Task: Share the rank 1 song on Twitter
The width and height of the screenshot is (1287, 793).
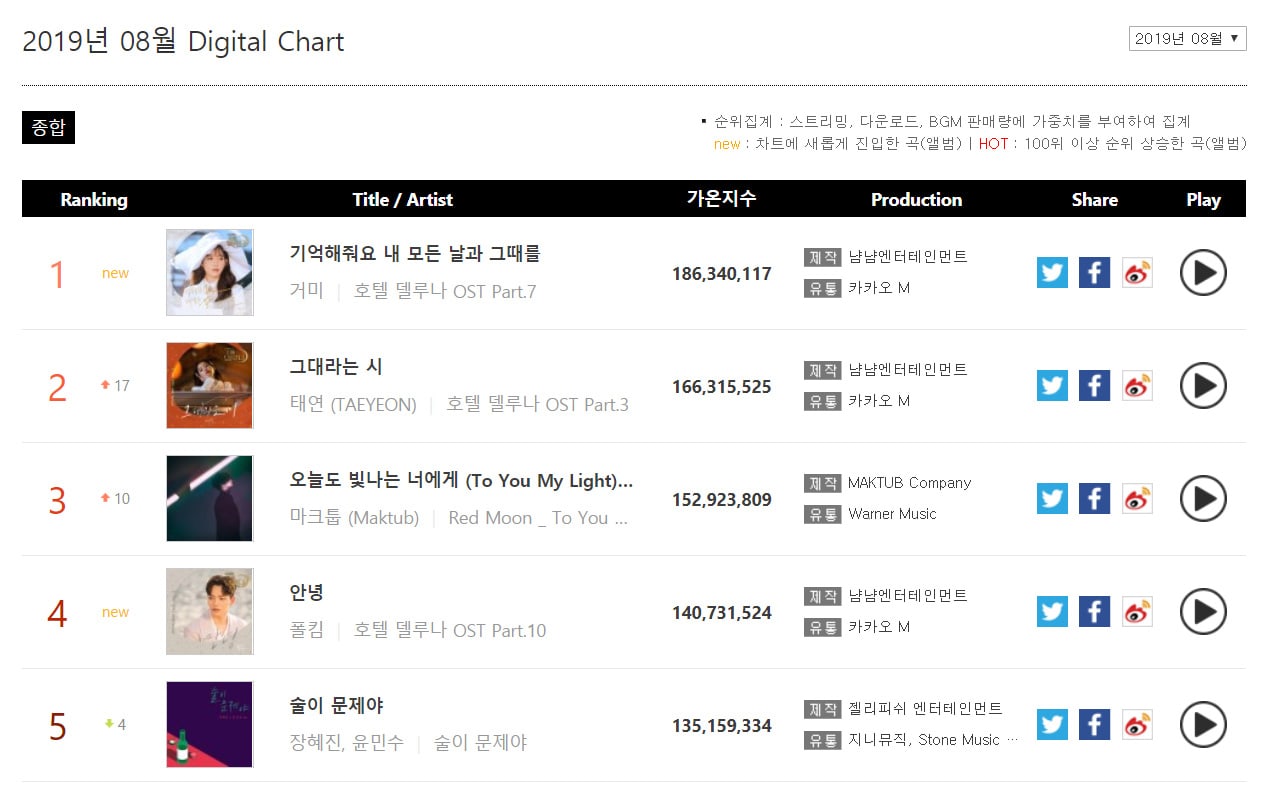Action: [x=1052, y=272]
